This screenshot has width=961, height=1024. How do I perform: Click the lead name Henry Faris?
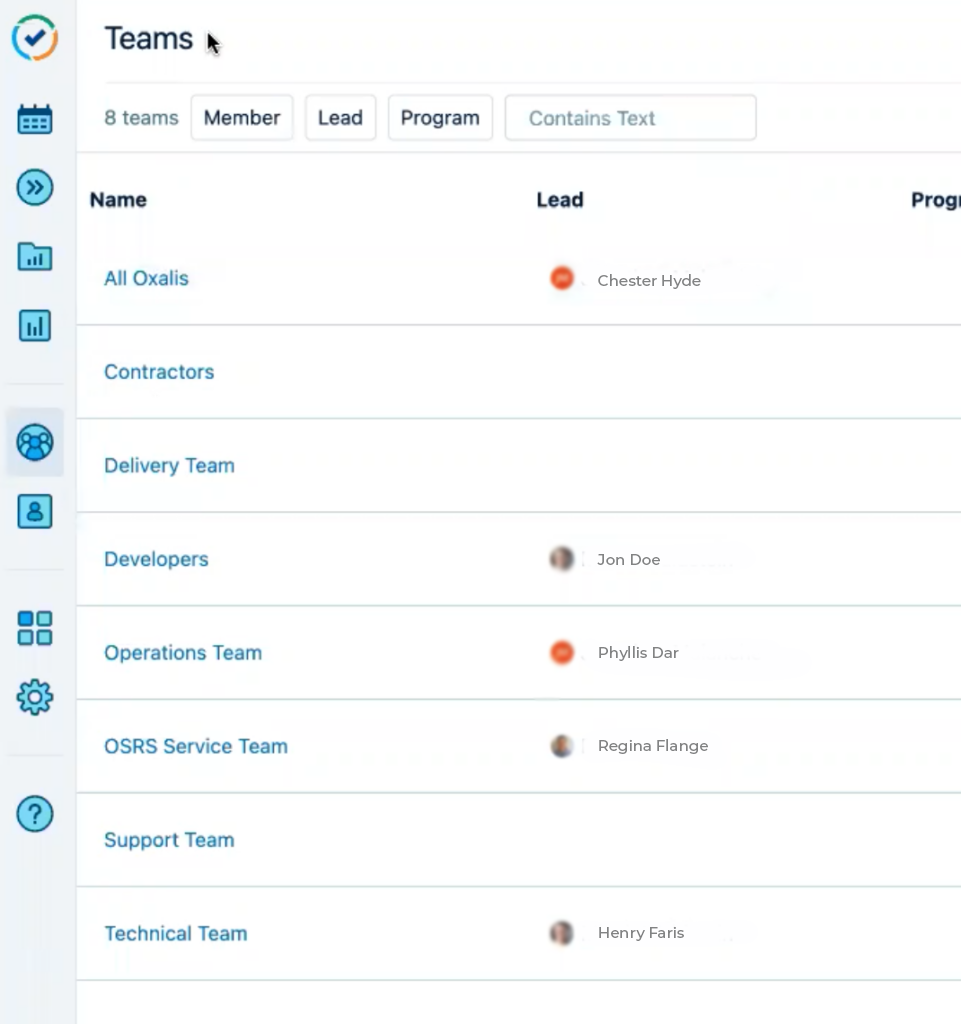pyautogui.click(x=641, y=933)
